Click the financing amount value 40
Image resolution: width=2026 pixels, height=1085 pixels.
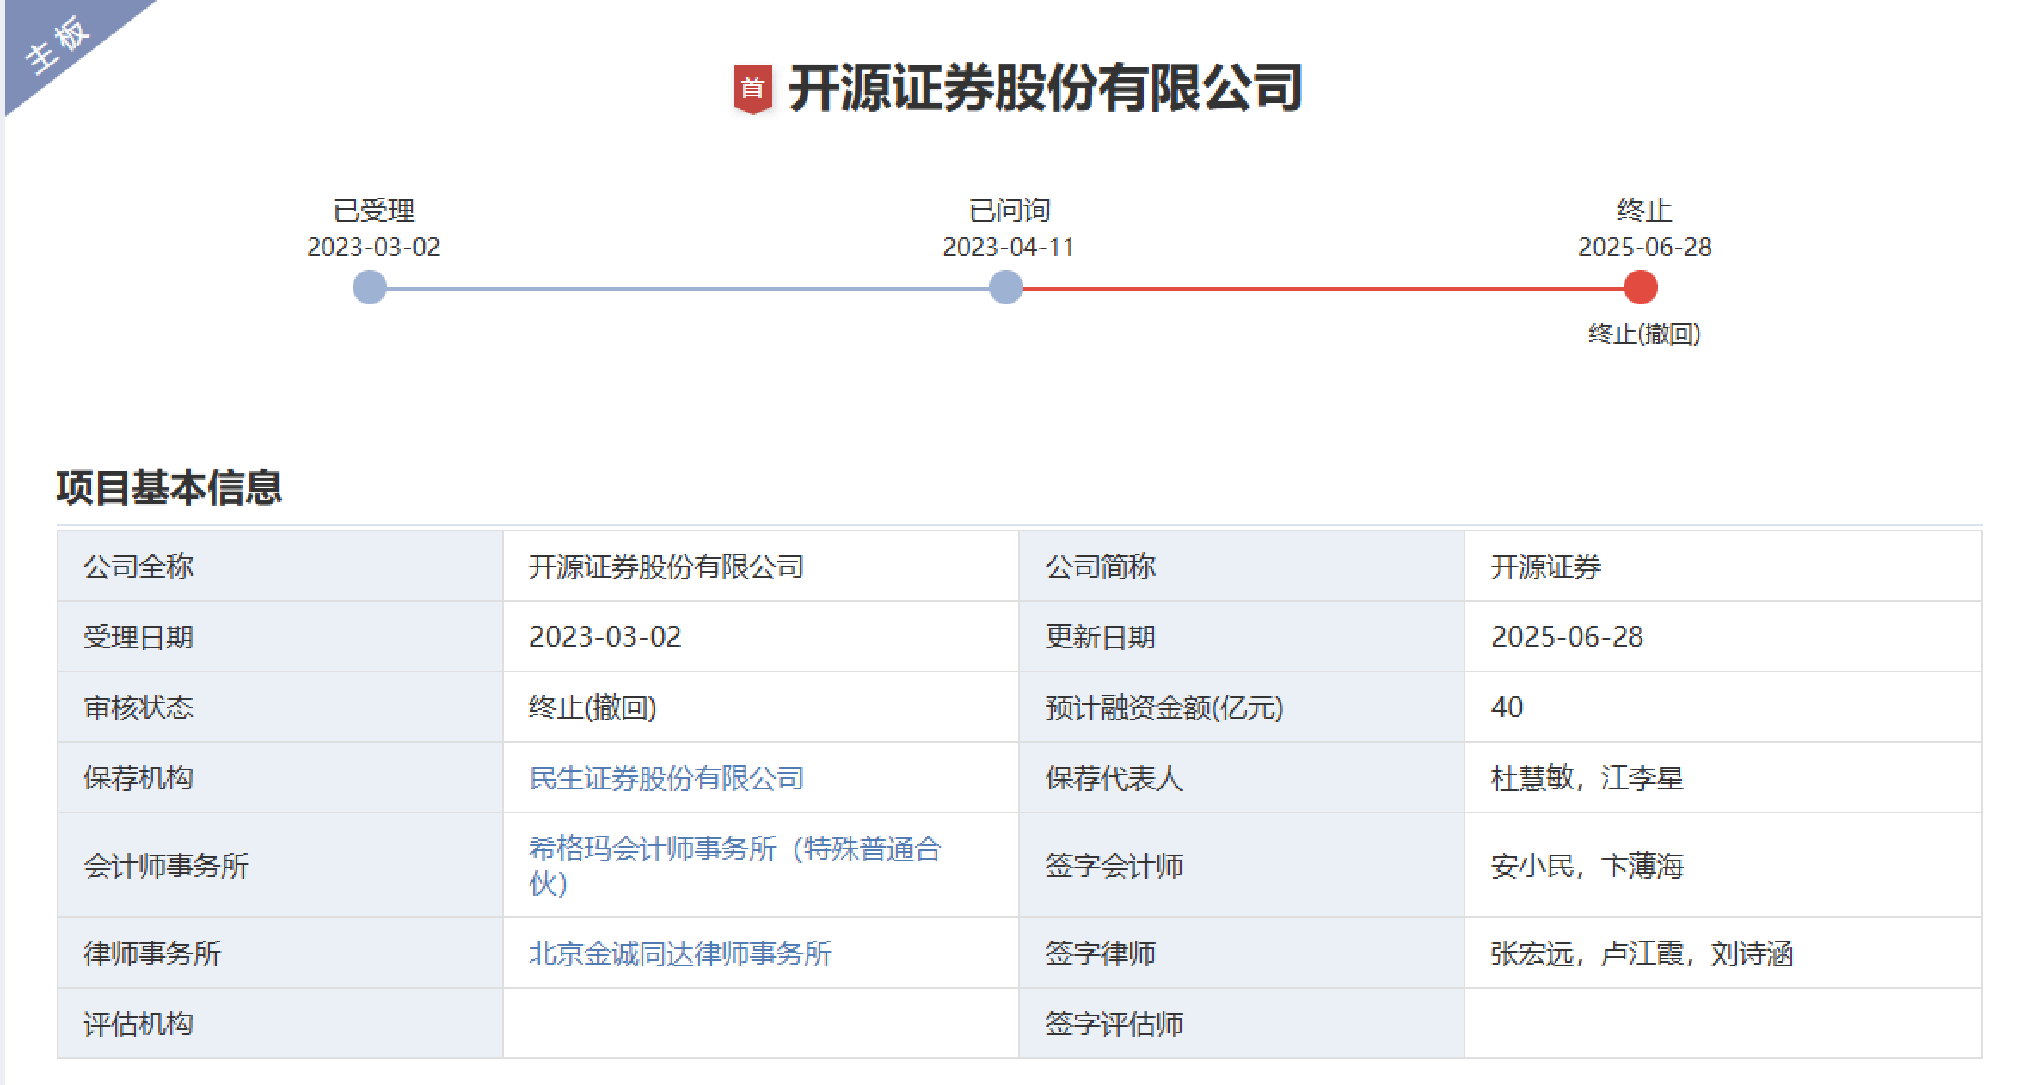tap(1507, 707)
